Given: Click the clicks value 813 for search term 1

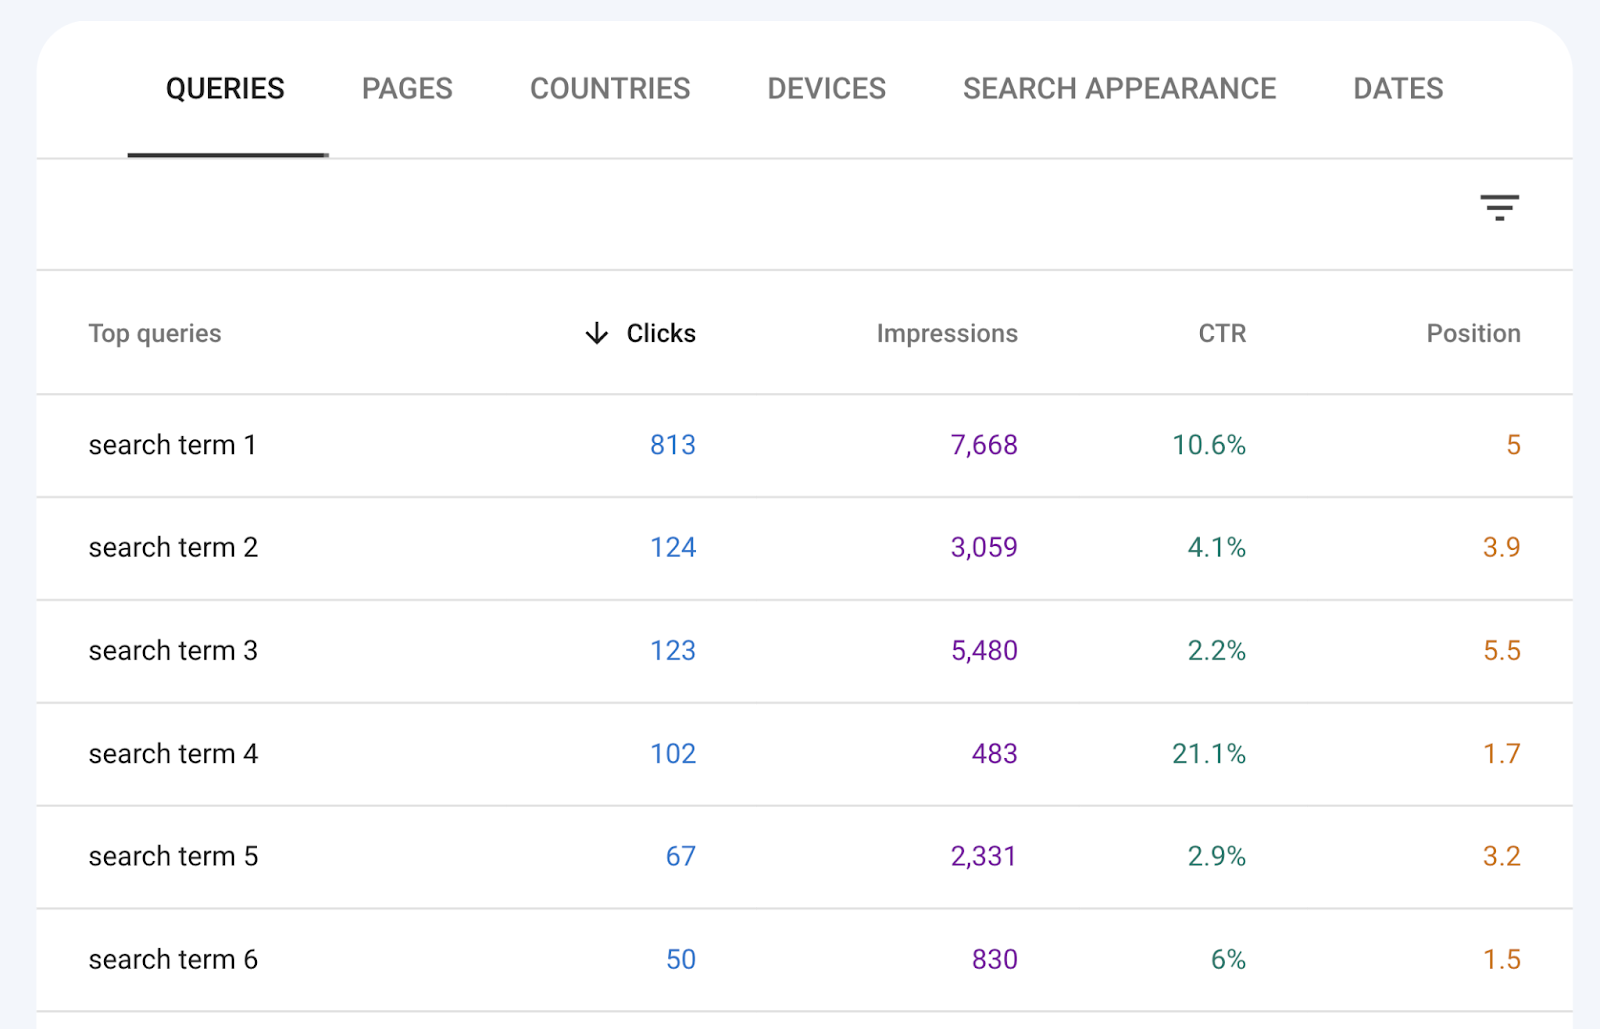Looking at the screenshot, I should (x=672, y=445).
